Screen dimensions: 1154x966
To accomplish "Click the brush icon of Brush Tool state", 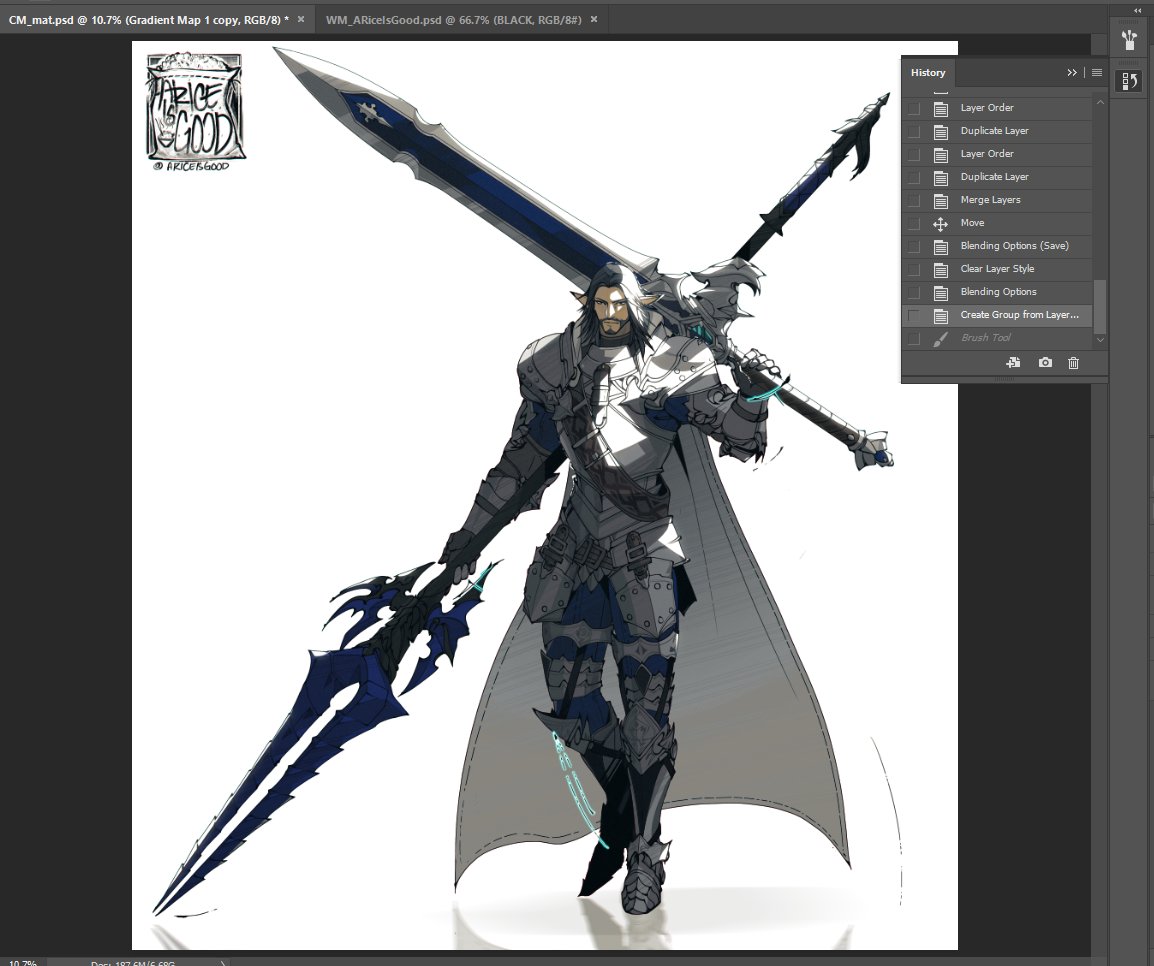I will (940, 338).
